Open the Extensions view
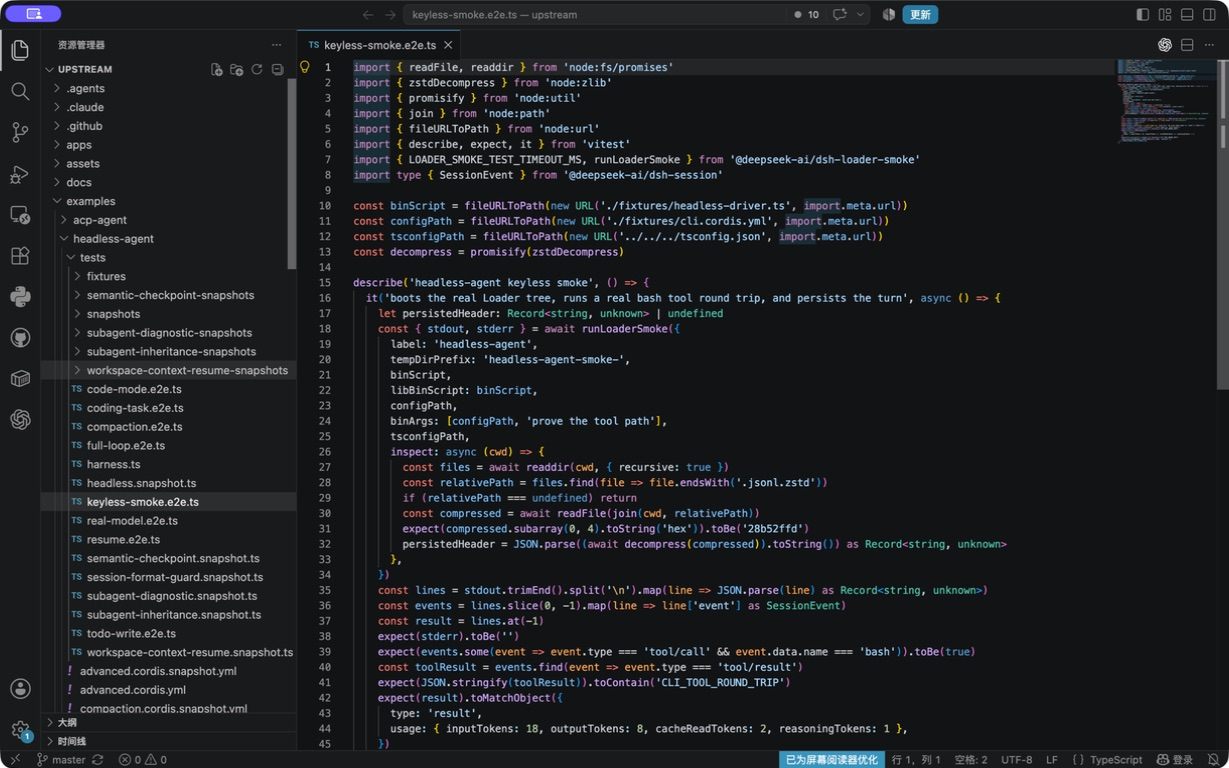The image size is (1229, 768). [x=20, y=256]
